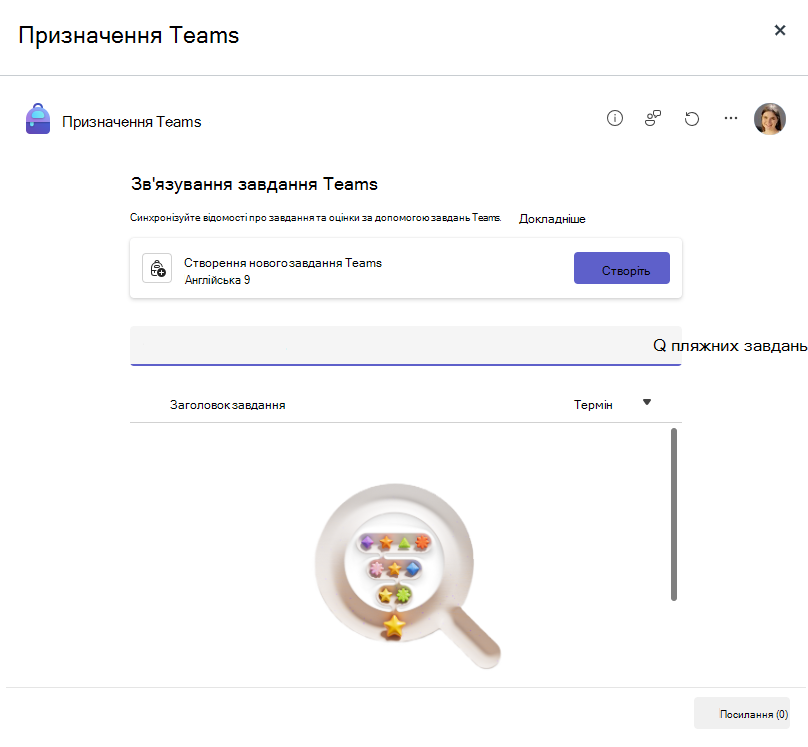This screenshot has width=808, height=747.
Task: Focus the assignment search field
Action: (x=406, y=346)
